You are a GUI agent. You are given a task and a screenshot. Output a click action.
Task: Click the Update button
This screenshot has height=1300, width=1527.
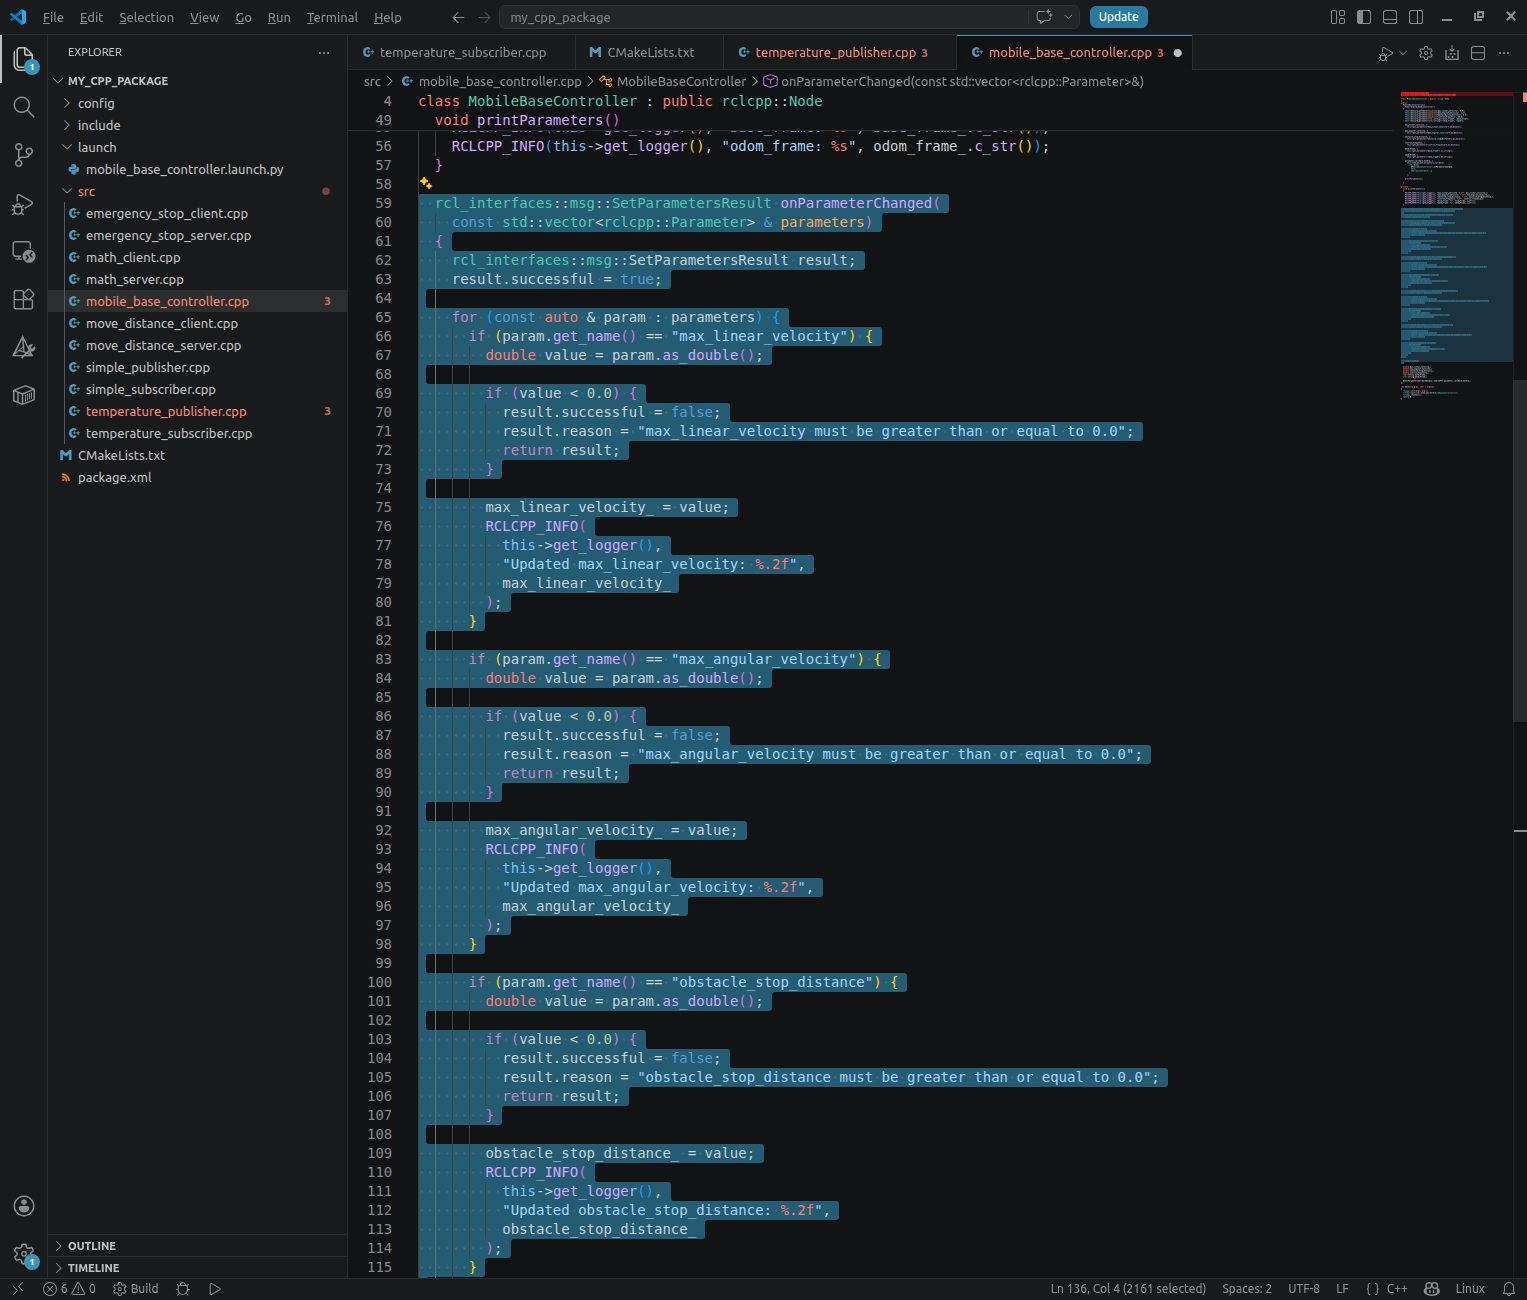tap(1118, 17)
